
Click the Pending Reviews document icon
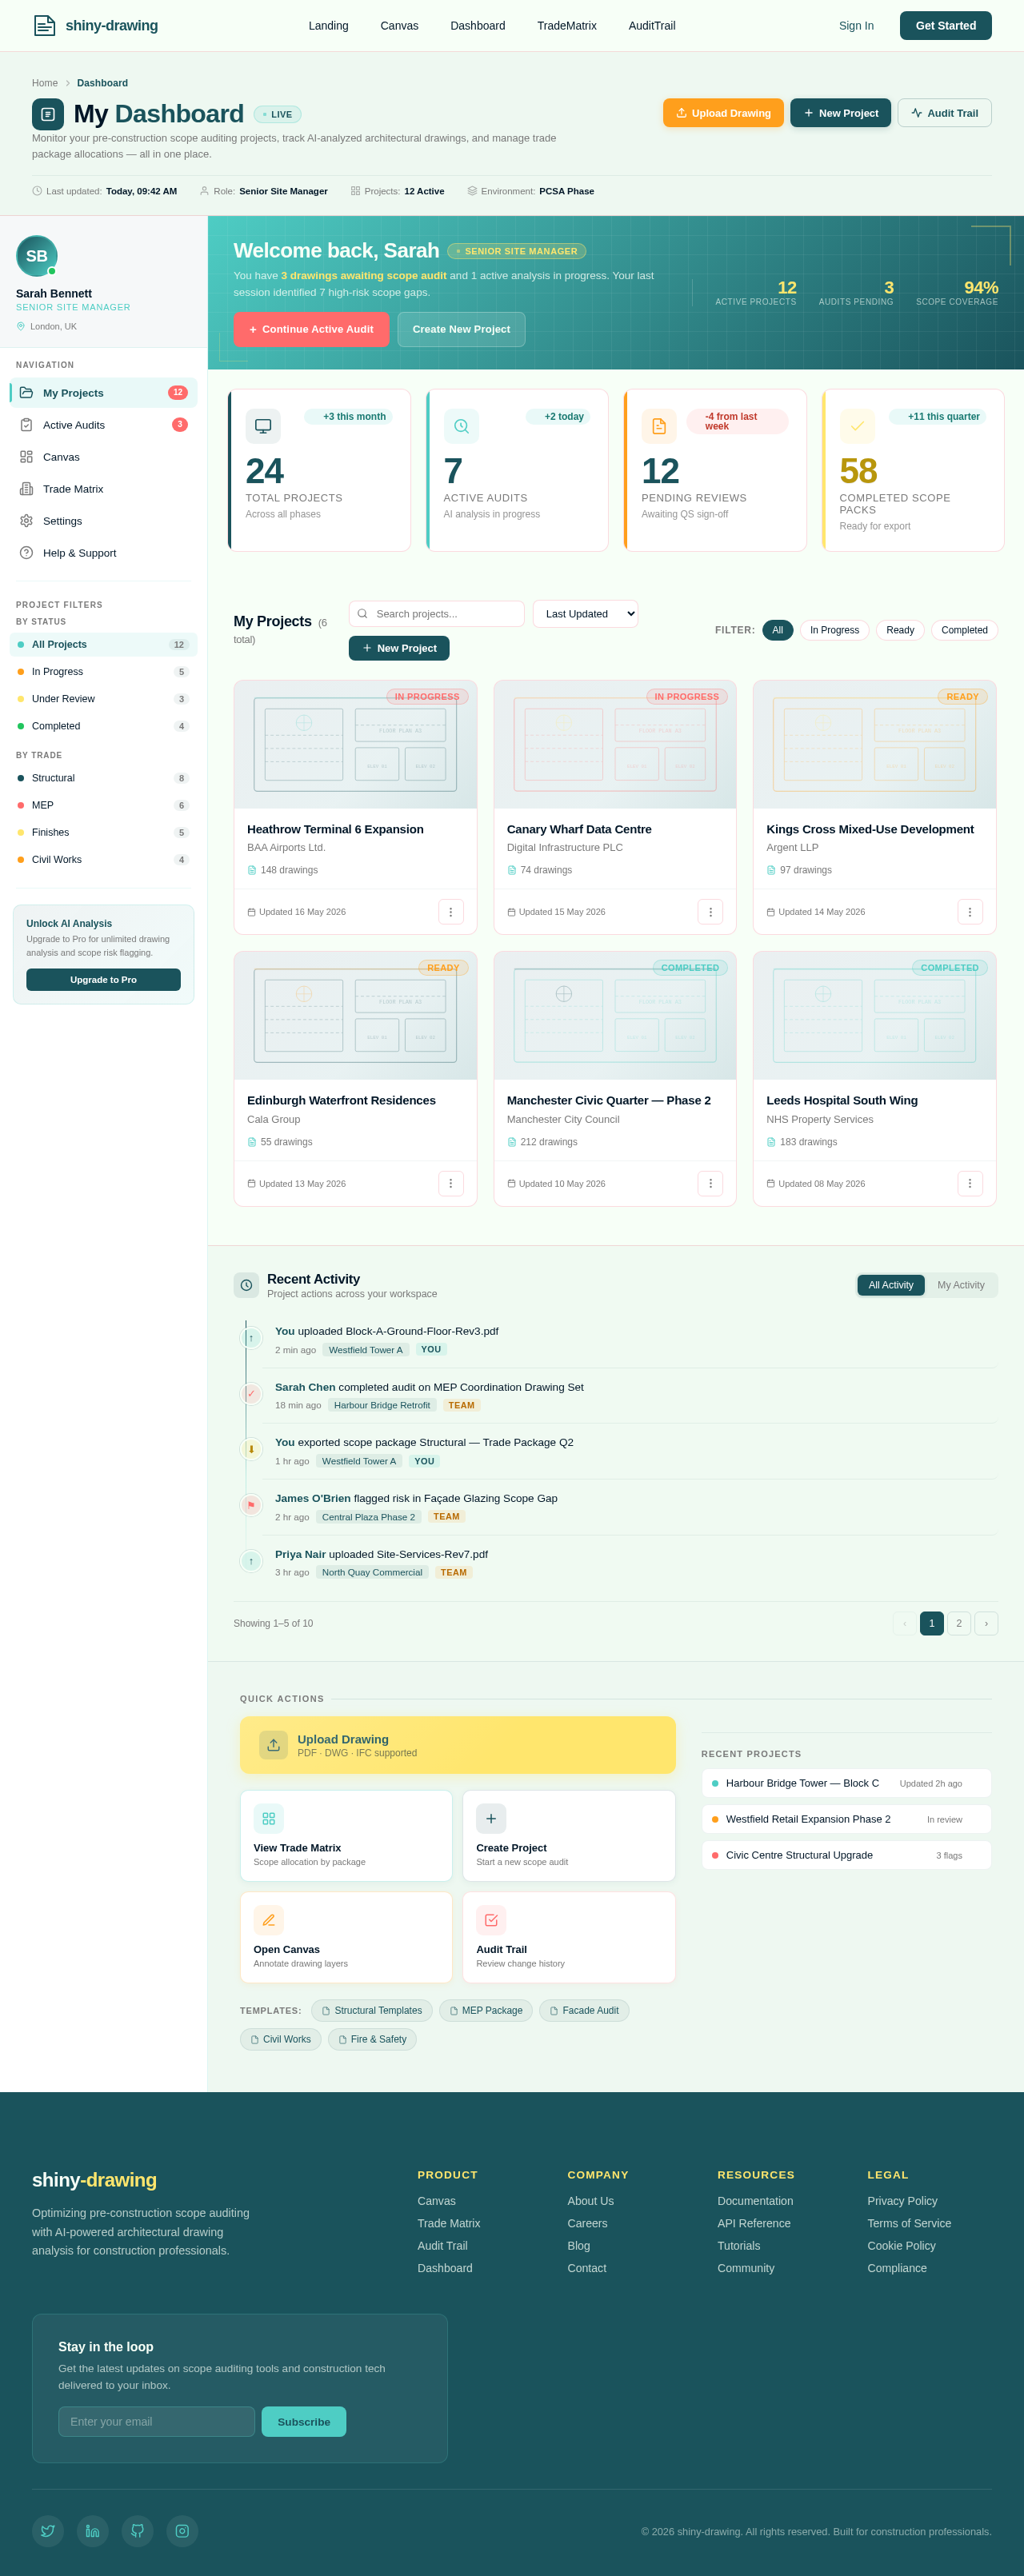click(659, 426)
